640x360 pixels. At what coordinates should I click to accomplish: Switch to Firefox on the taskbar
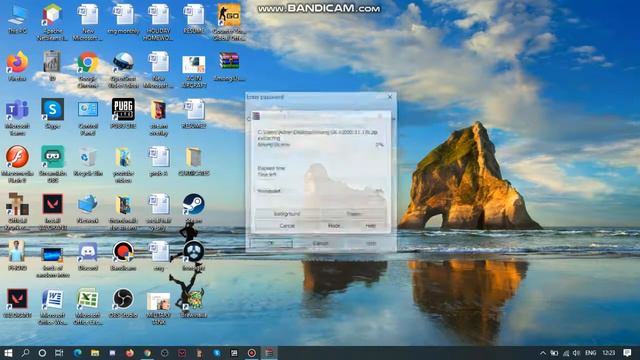coord(130,353)
